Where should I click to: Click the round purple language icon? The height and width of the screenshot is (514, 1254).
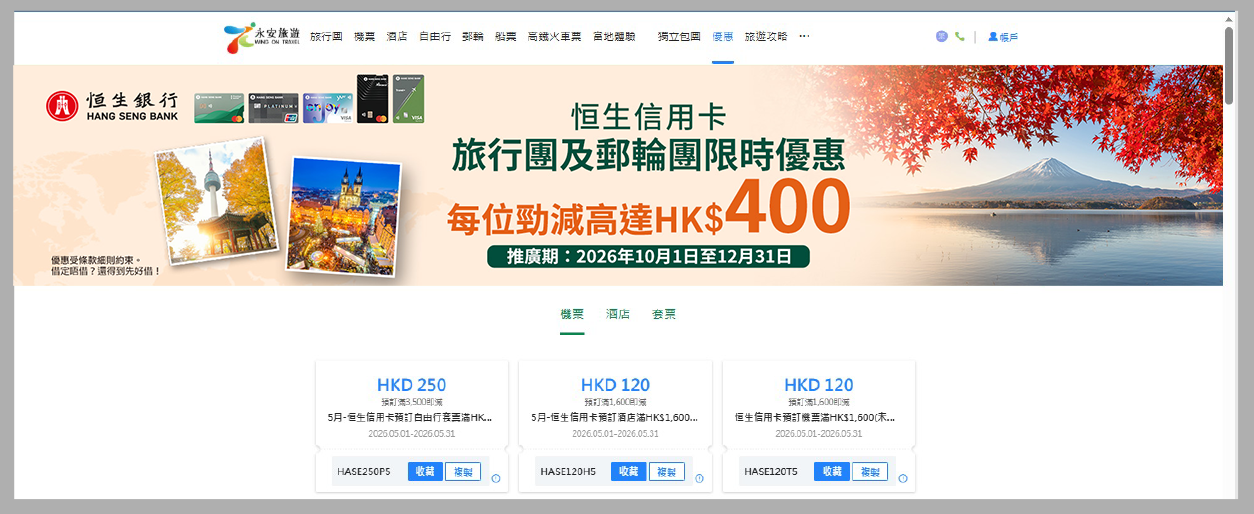coord(942,36)
